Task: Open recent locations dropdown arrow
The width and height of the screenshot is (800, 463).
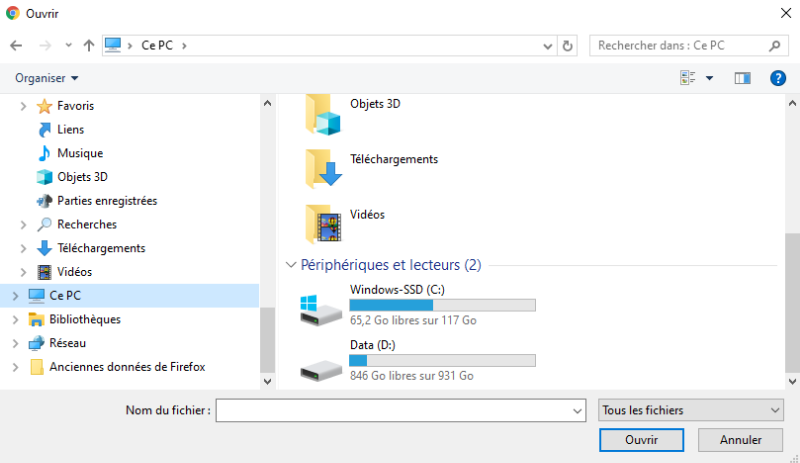Action: 68,45
